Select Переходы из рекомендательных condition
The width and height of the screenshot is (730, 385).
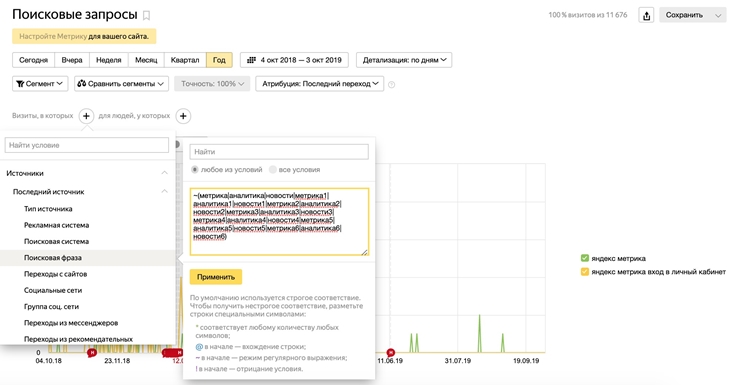click(78, 339)
